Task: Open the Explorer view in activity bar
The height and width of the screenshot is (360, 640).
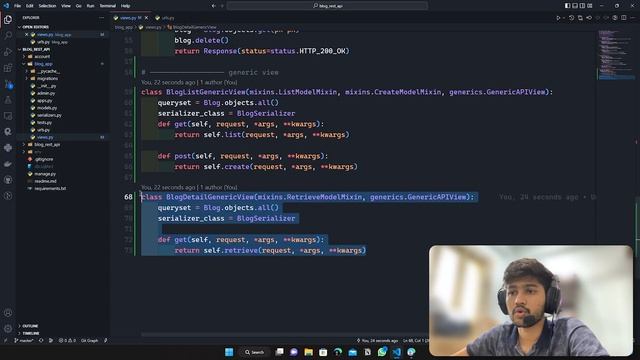Action: coord(8,20)
